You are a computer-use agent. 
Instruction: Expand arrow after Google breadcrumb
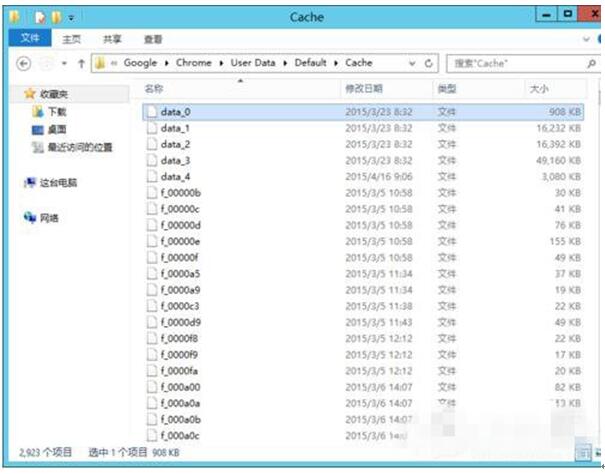(167, 63)
